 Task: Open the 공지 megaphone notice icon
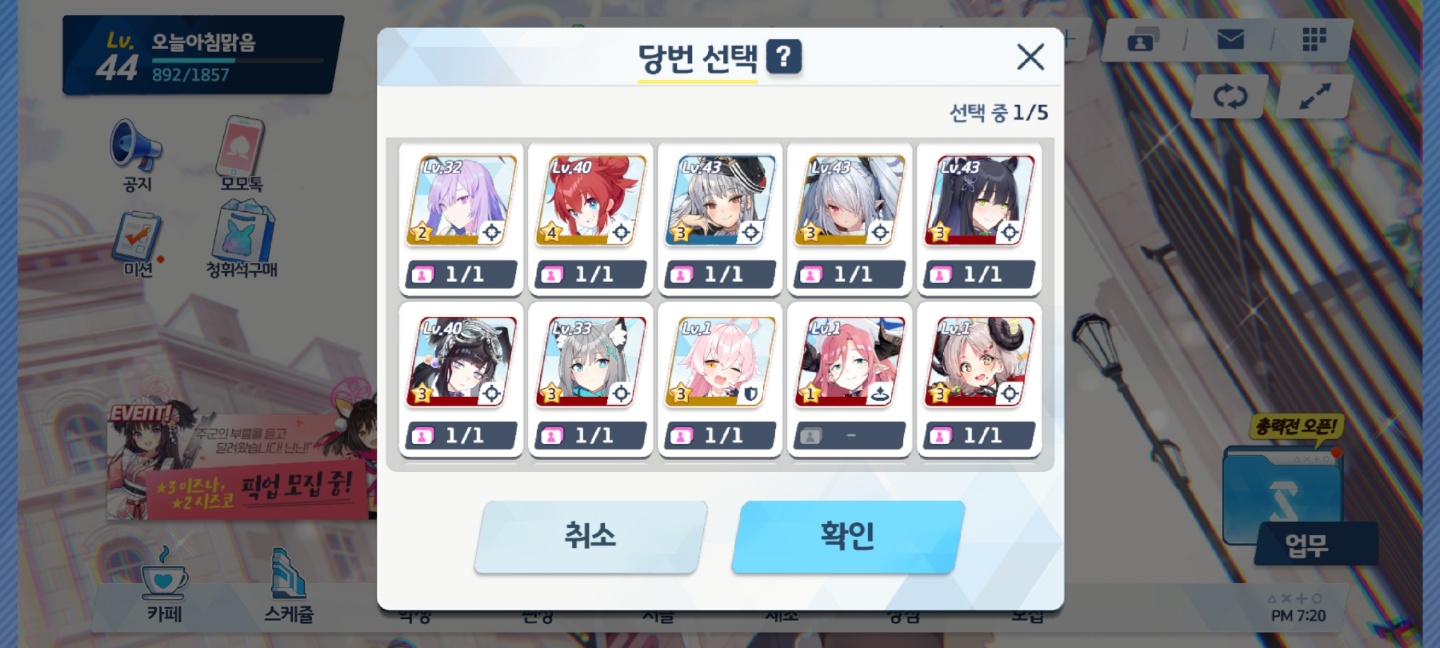[x=136, y=146]
